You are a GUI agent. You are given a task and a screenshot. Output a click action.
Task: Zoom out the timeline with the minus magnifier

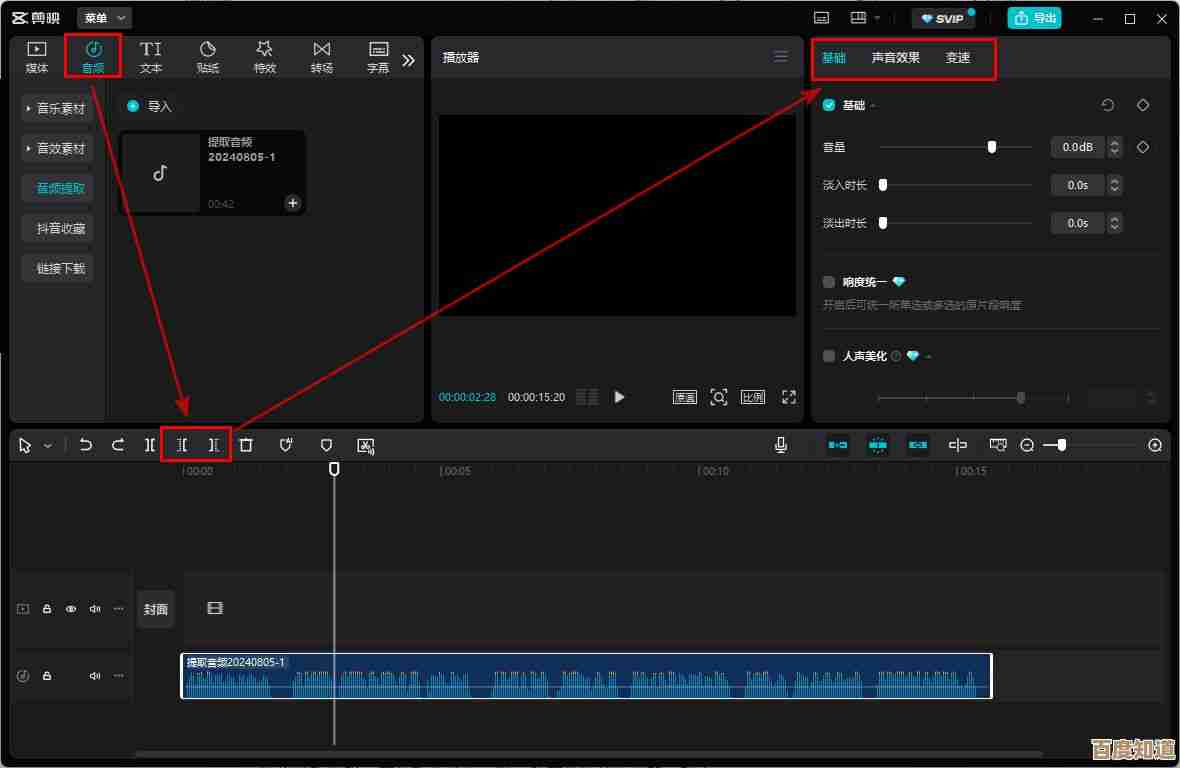coord(1027,445)
